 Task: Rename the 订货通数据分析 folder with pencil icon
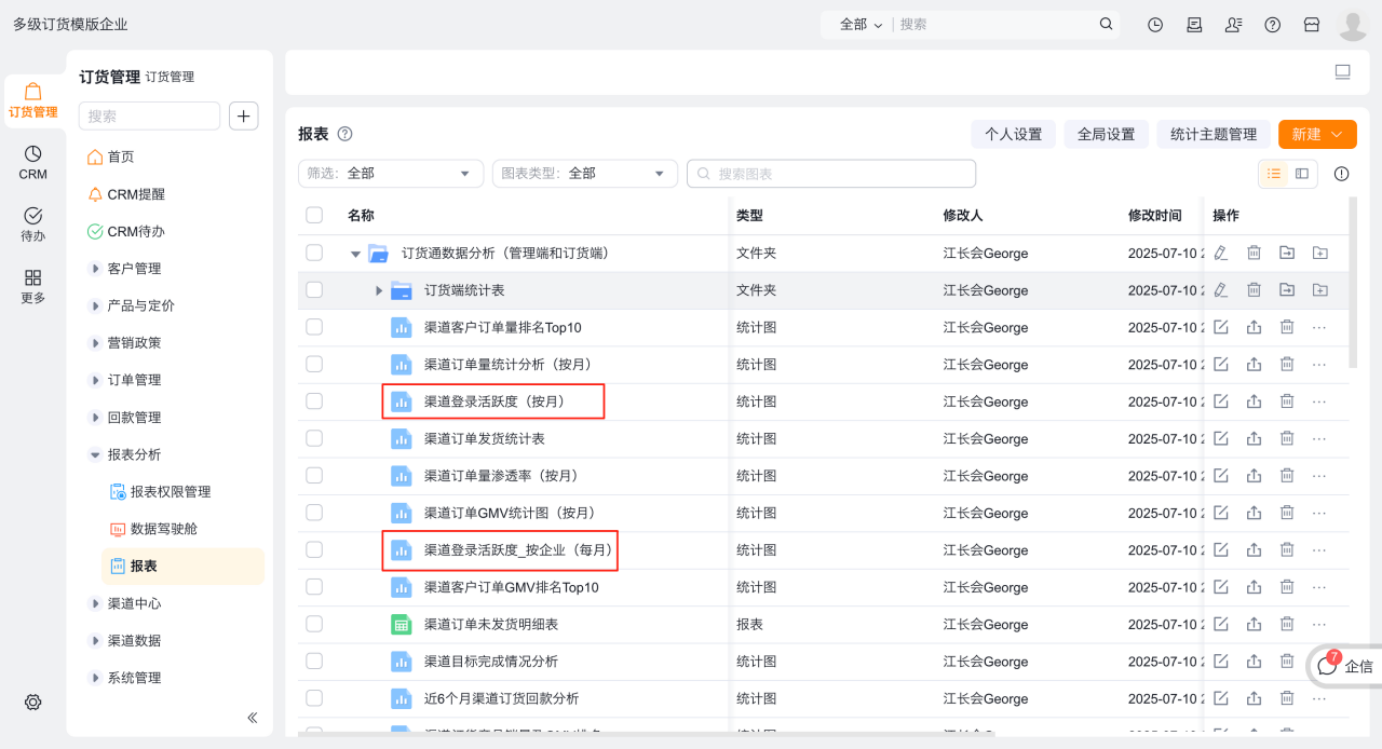[x=1220, y=253]
